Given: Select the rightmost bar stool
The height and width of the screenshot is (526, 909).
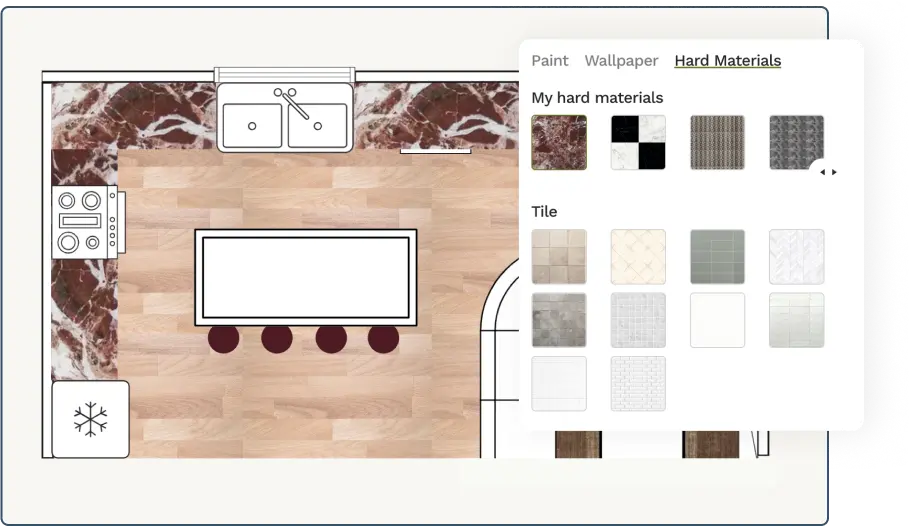Looking at the screenshot, I should click(x=383, y=338).
